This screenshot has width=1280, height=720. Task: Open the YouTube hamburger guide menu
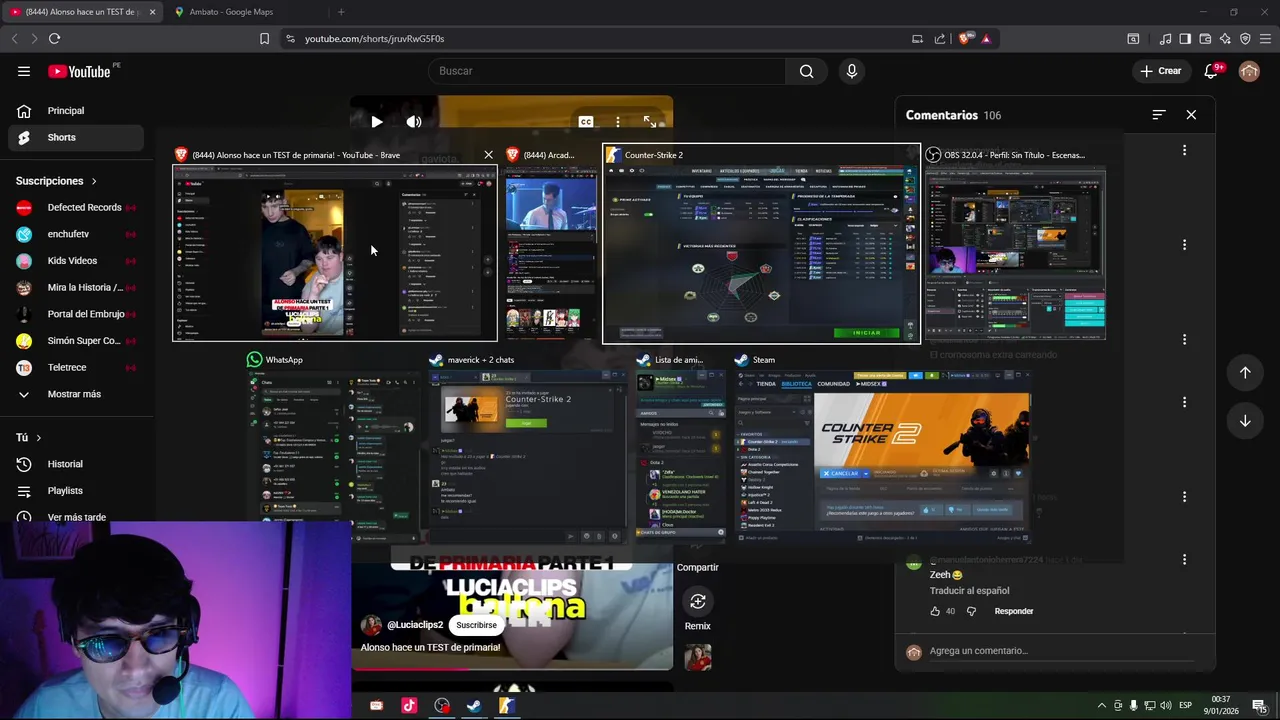[24, 71]
